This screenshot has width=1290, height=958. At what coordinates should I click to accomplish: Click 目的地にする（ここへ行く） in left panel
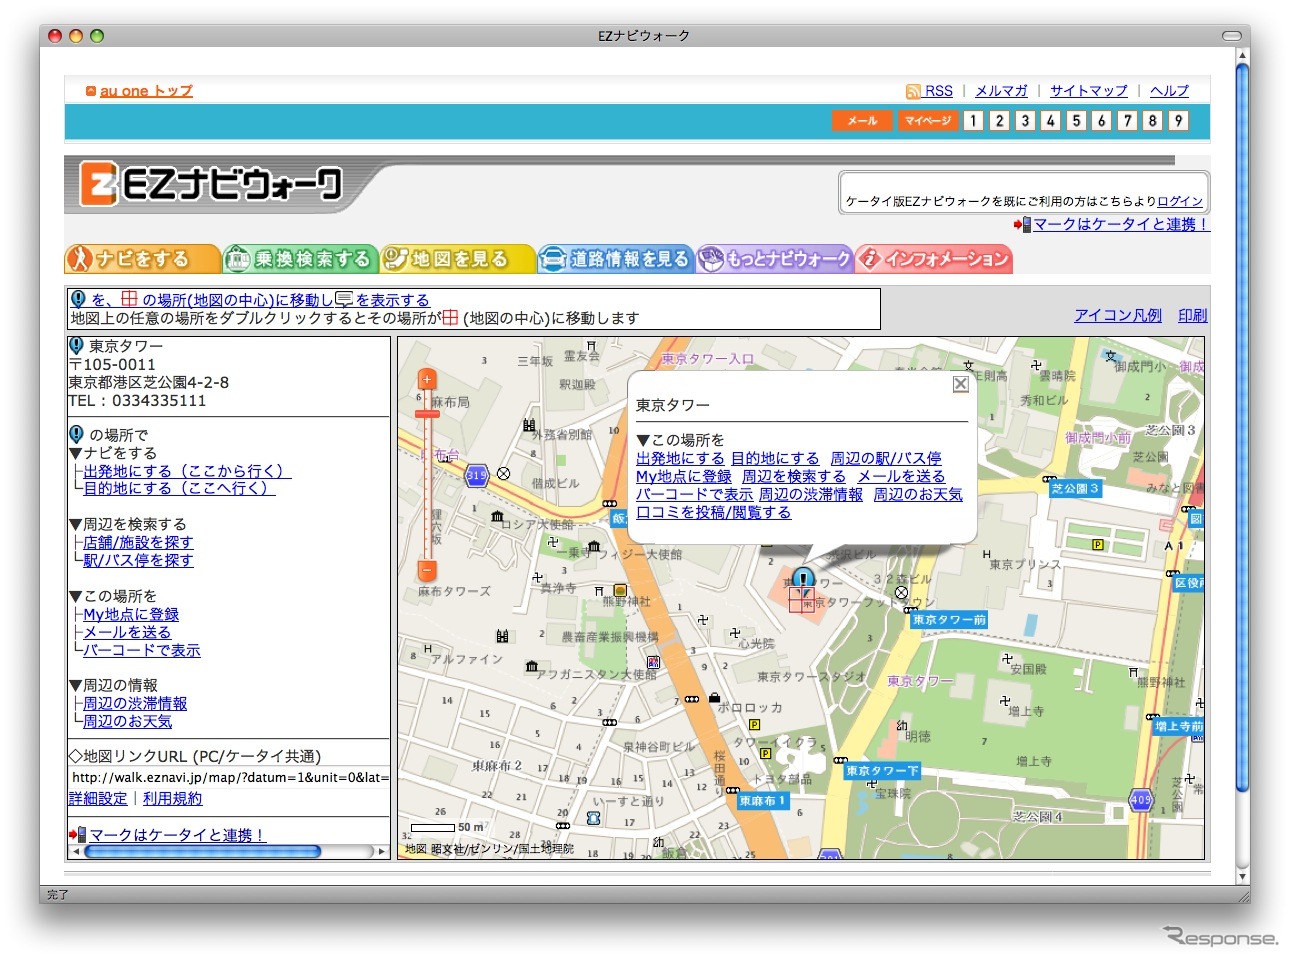pos(179,488)
